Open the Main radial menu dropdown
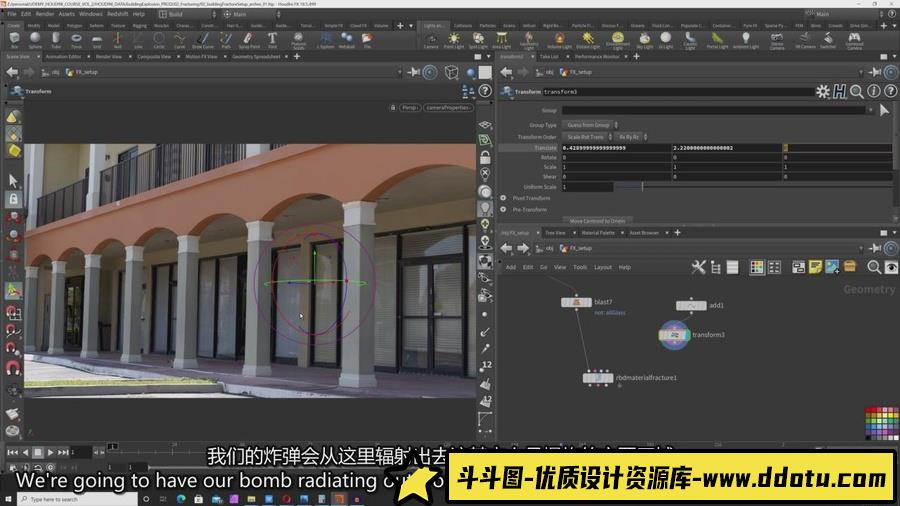 [251, 14]
